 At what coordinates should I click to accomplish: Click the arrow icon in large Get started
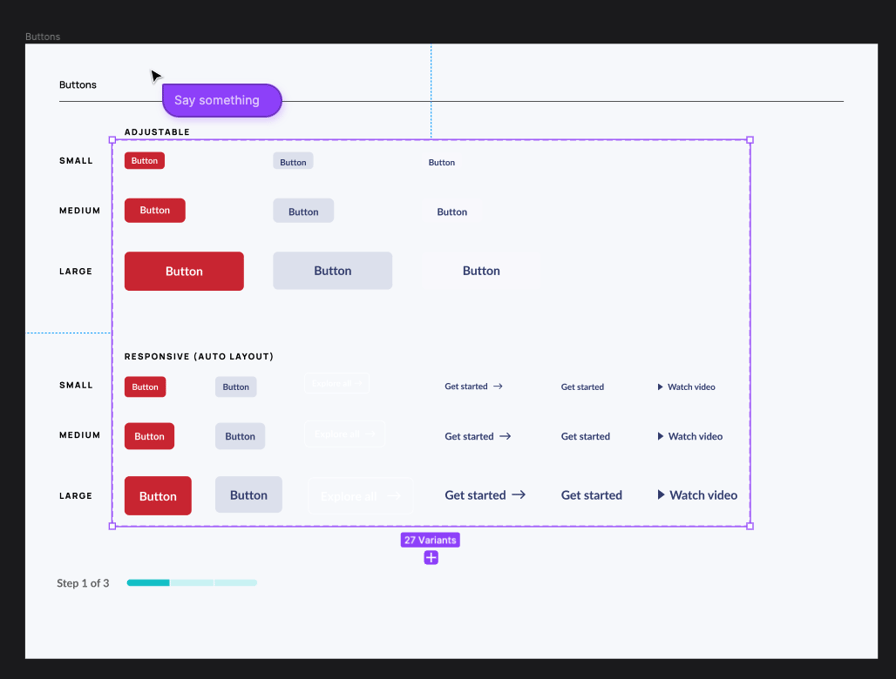[x=516, y=494]
